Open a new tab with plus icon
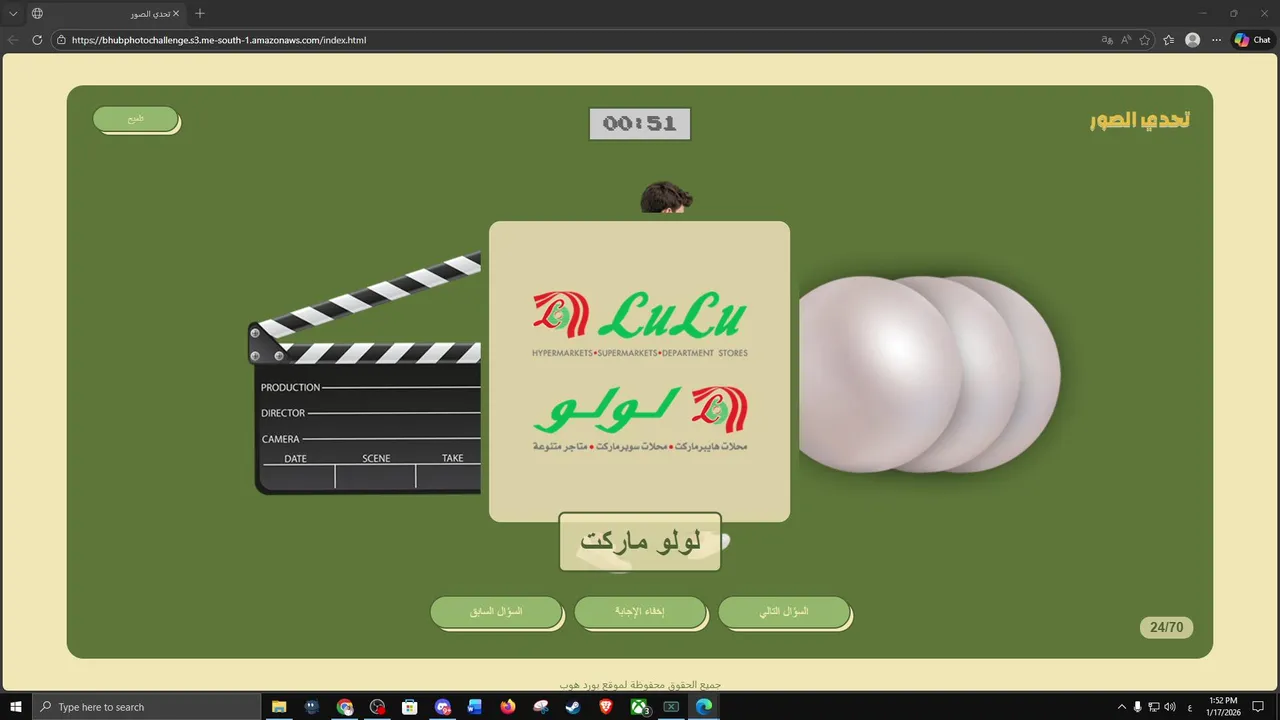 199,14
